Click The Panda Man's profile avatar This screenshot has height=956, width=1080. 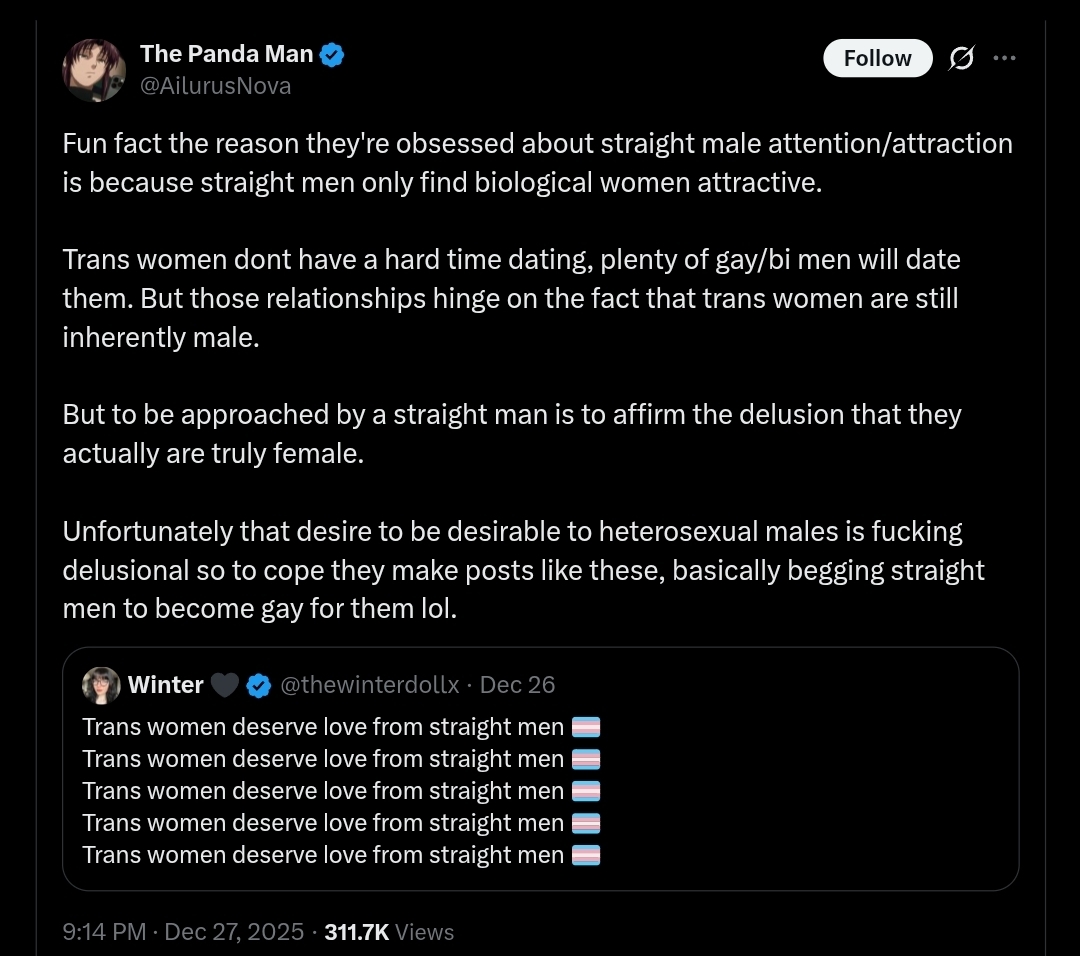pyautogui.click(x=94, y=70)
